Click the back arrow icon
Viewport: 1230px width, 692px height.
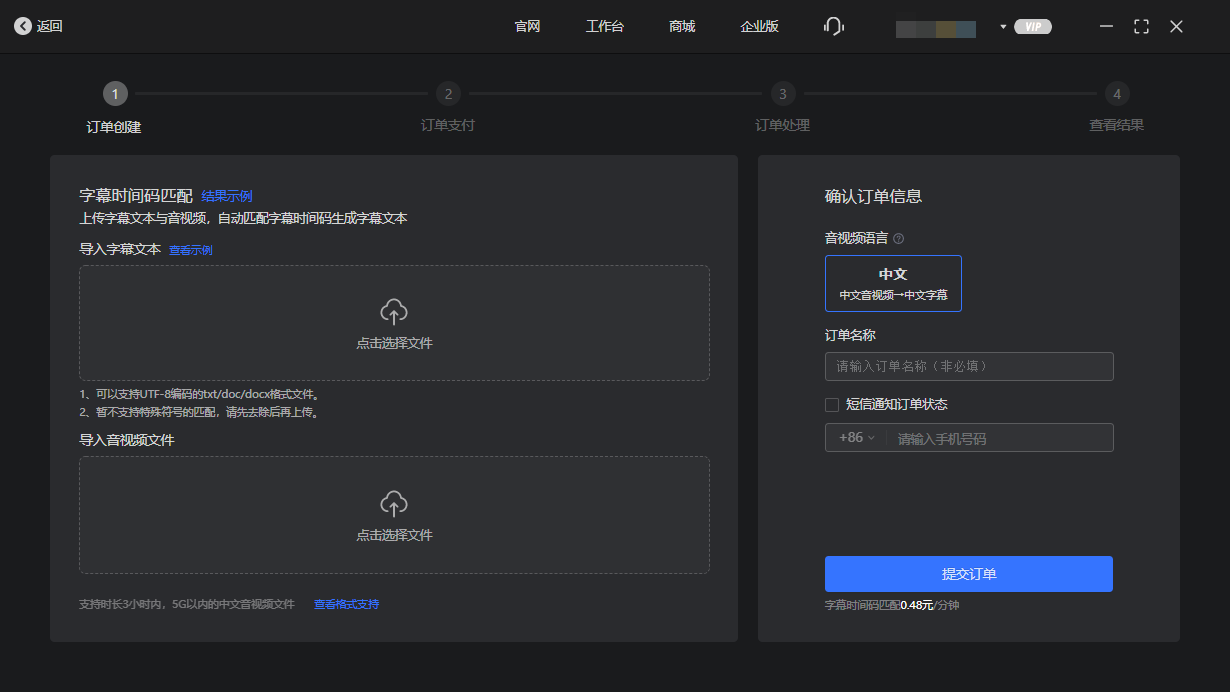click(23, 27)
